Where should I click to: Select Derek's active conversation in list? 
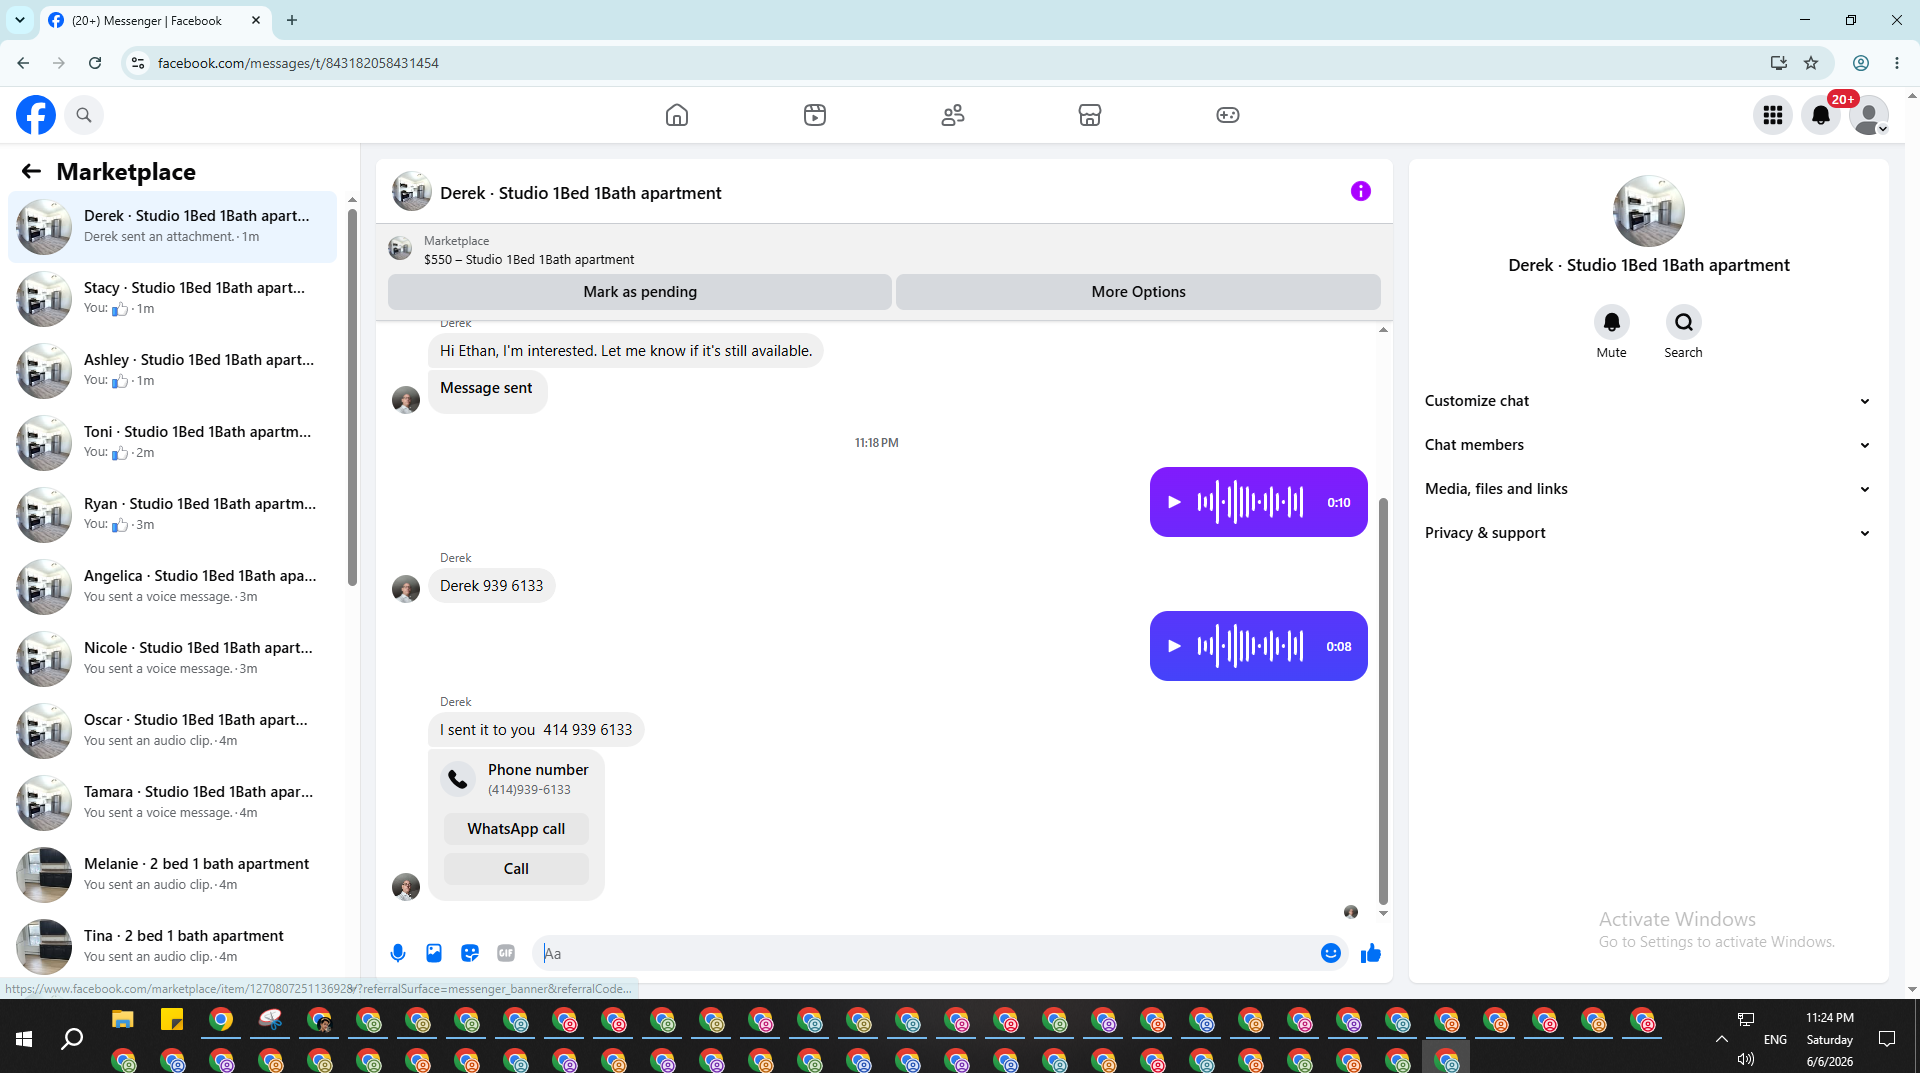point(172,227)
